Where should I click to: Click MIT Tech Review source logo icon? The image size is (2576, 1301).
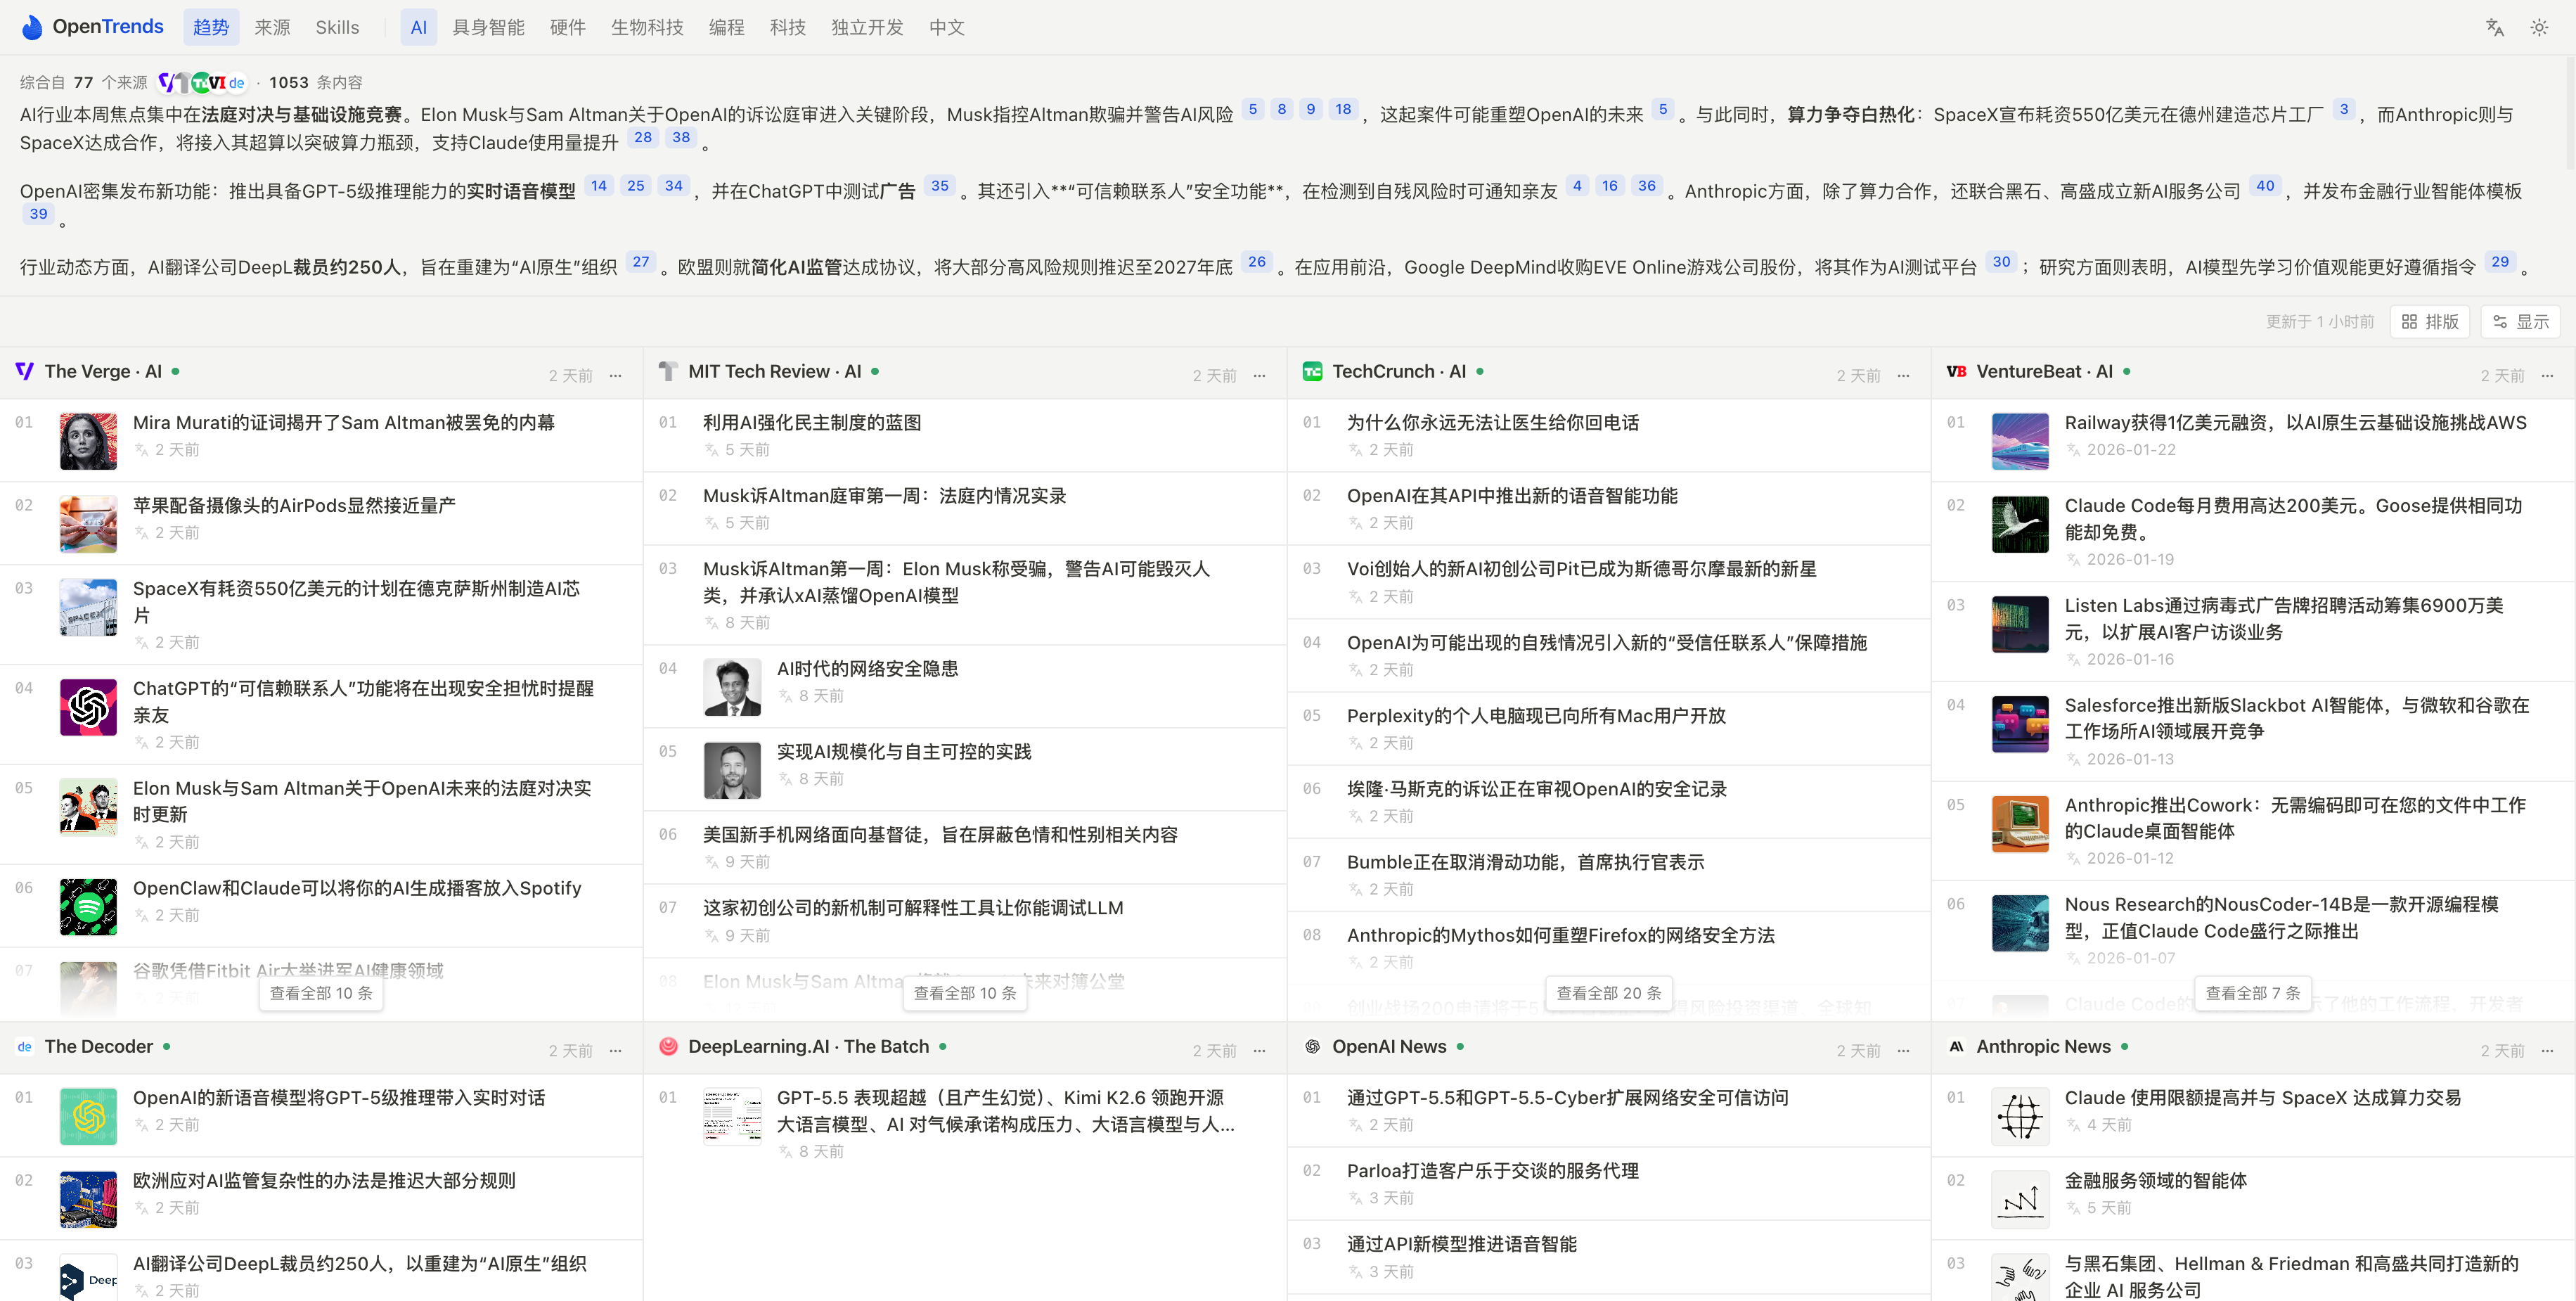669,371
